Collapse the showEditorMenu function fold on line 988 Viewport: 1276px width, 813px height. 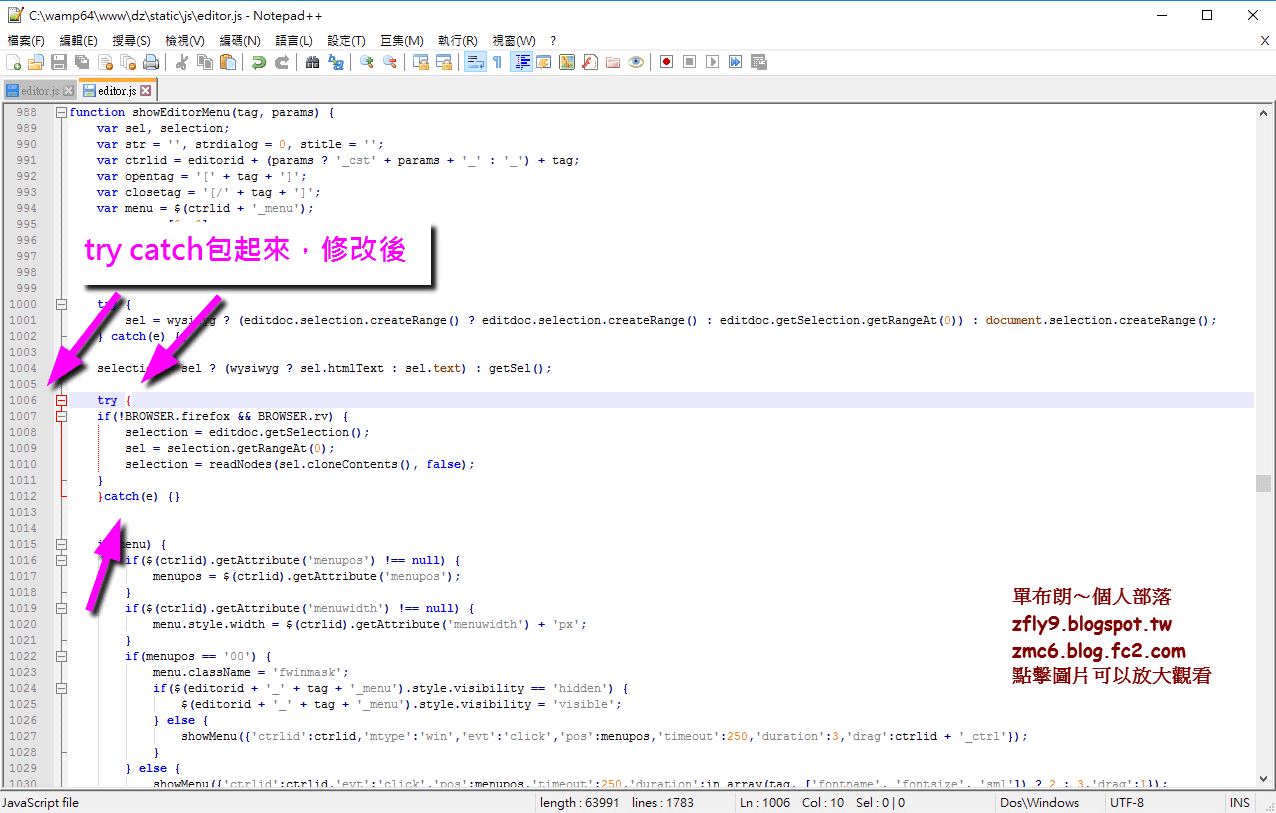coord(61,112)
